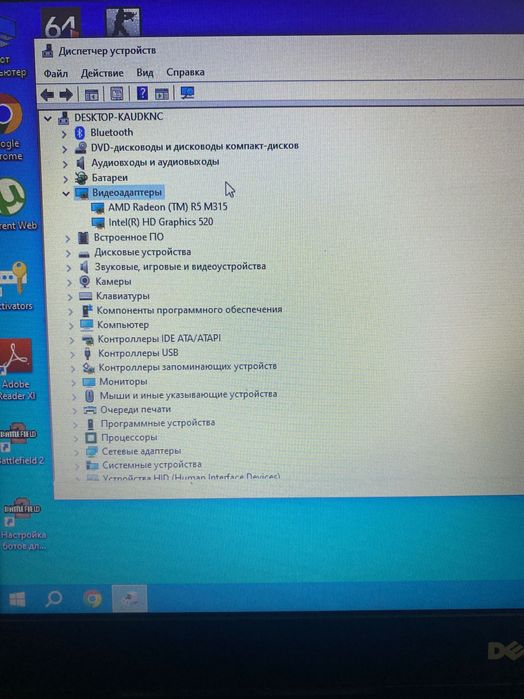Expand DVD-дисководы и дисководы компакт-дисков arrow
This screenshot has height=699, width=524.
point(64,149)
